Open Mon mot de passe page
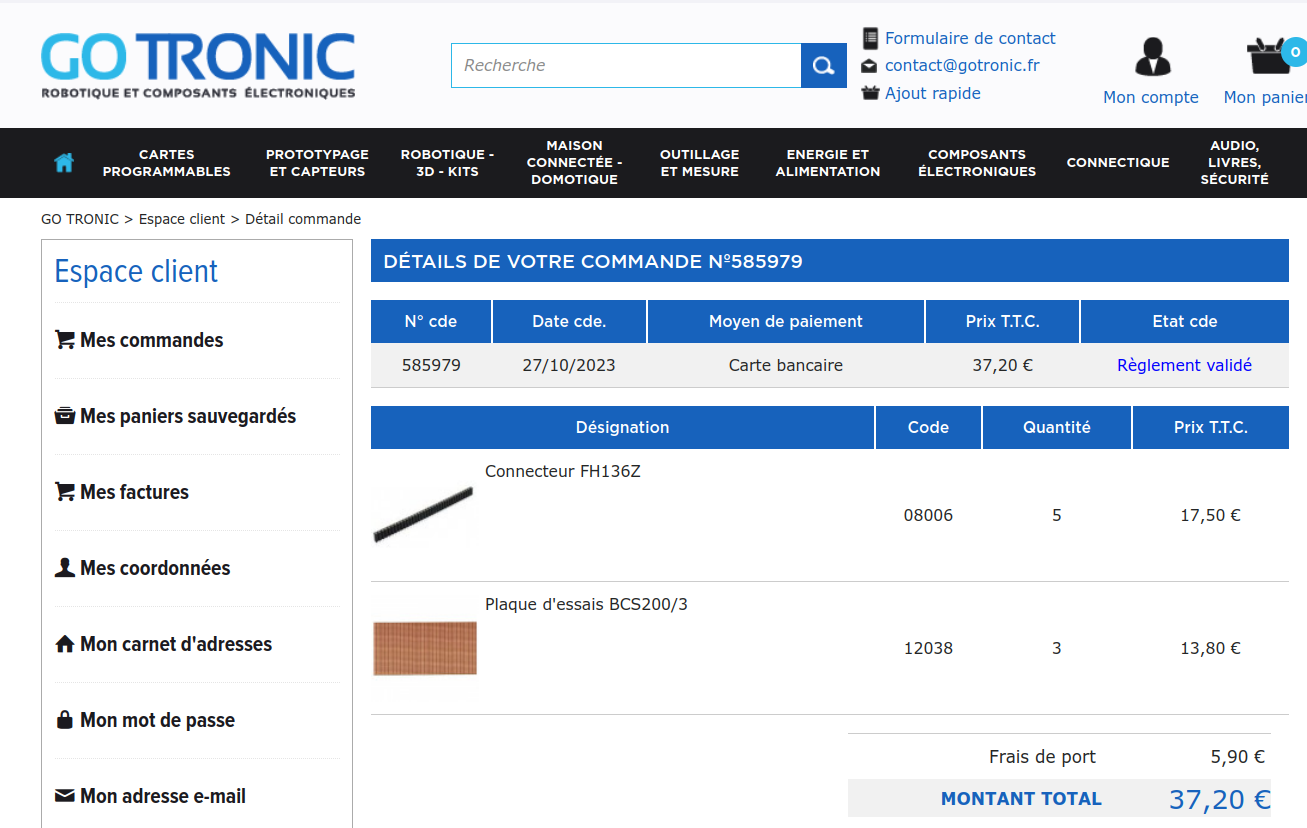Screen dimensions: 1307x828 tap(157, 720)
